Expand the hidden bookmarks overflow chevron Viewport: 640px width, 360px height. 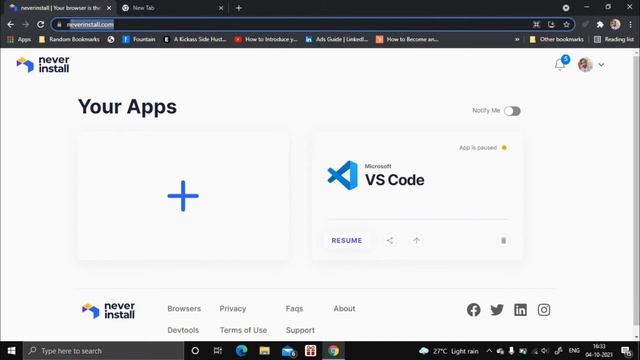[517, 40]
